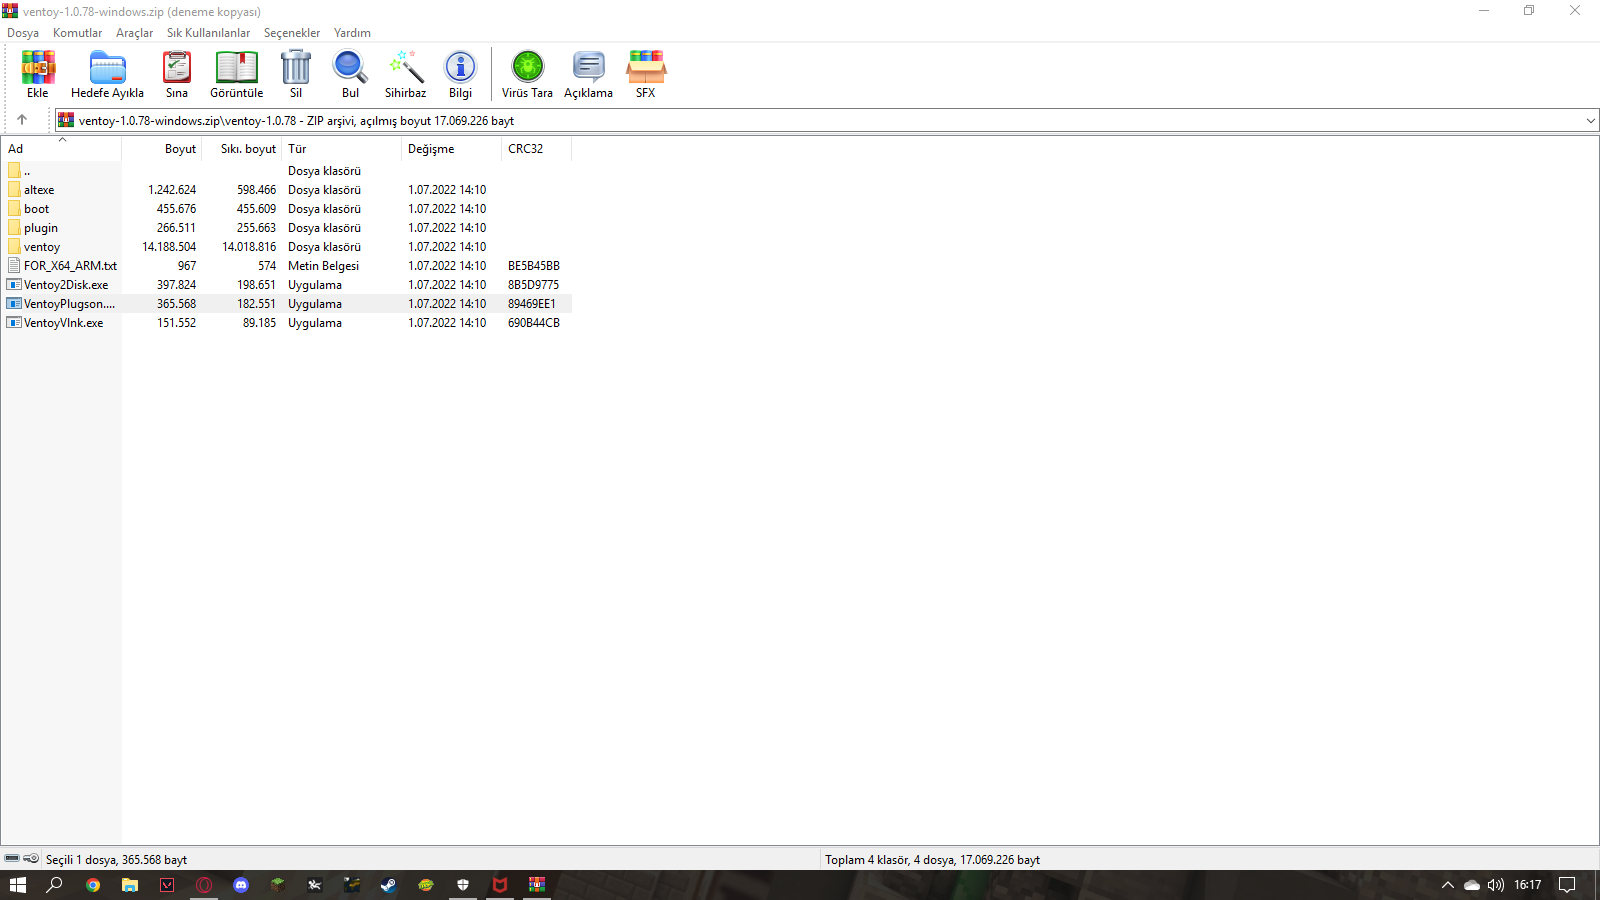
Task: Click the Minecraft grass block taskbar icon
Action: click(x=278, y=885)
